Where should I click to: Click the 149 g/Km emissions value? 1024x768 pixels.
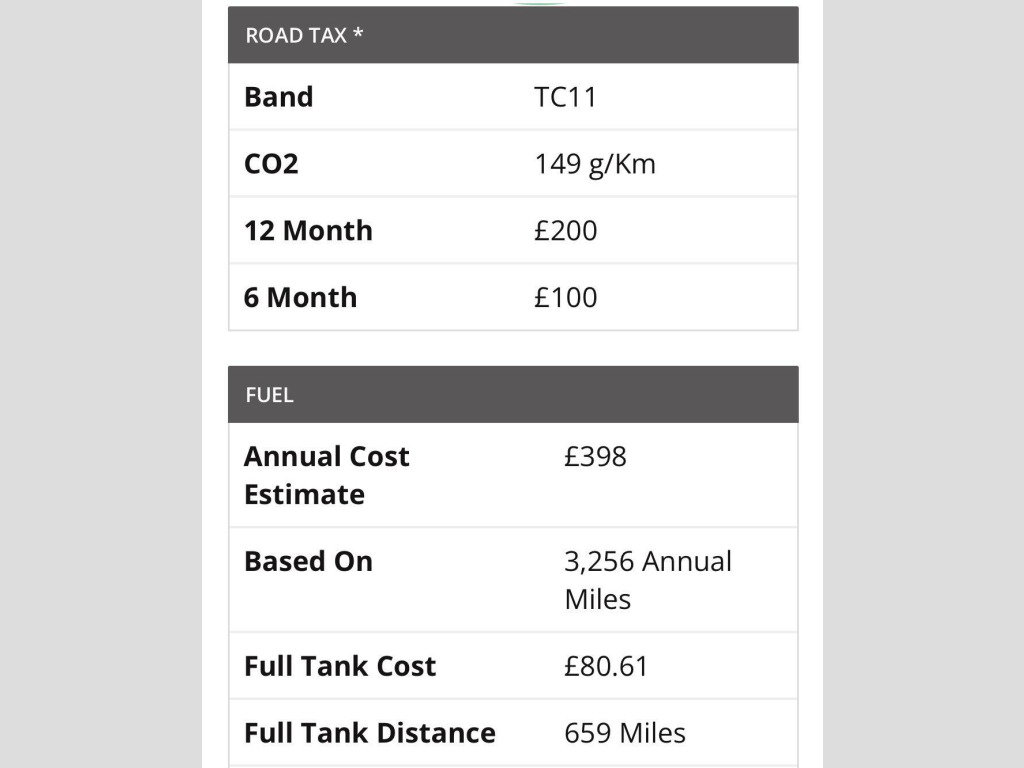pyautogui.click(x=595, y=164)
